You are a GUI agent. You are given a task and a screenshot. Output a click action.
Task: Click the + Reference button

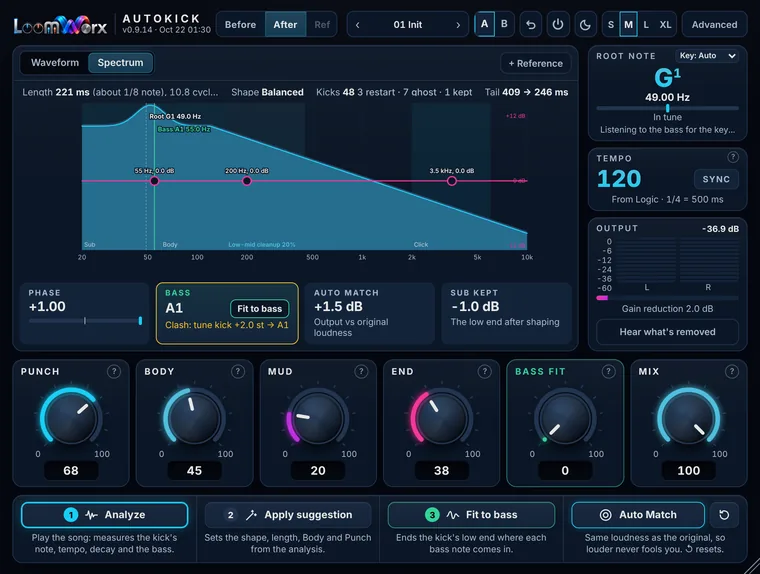pos(536,64)
